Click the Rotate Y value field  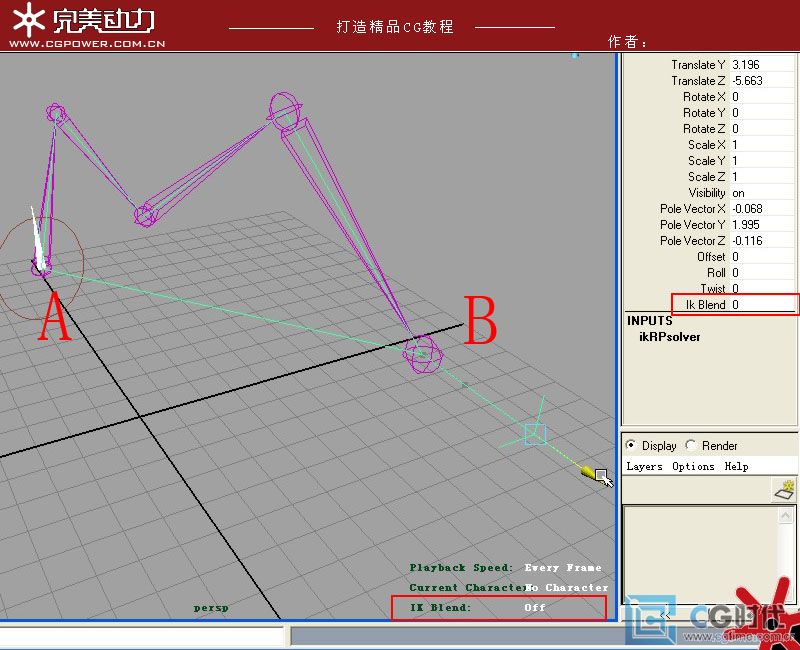[x=763, y=113]
